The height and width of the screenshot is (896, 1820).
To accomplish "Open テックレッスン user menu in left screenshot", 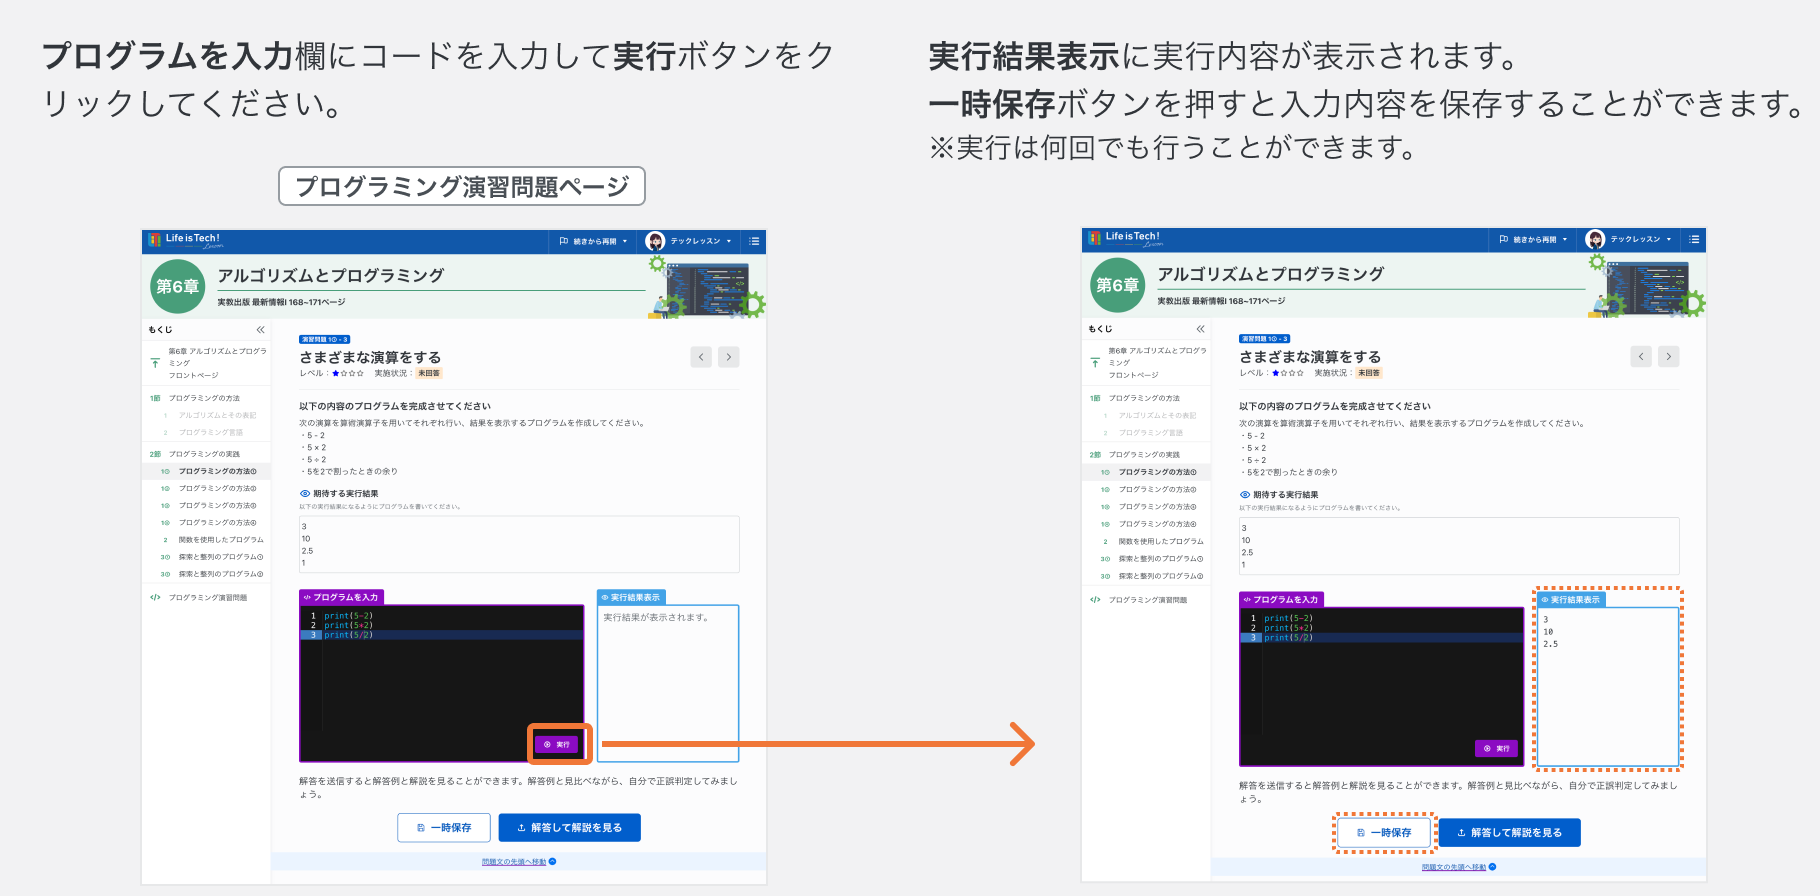I will click(x=690, y=241).
